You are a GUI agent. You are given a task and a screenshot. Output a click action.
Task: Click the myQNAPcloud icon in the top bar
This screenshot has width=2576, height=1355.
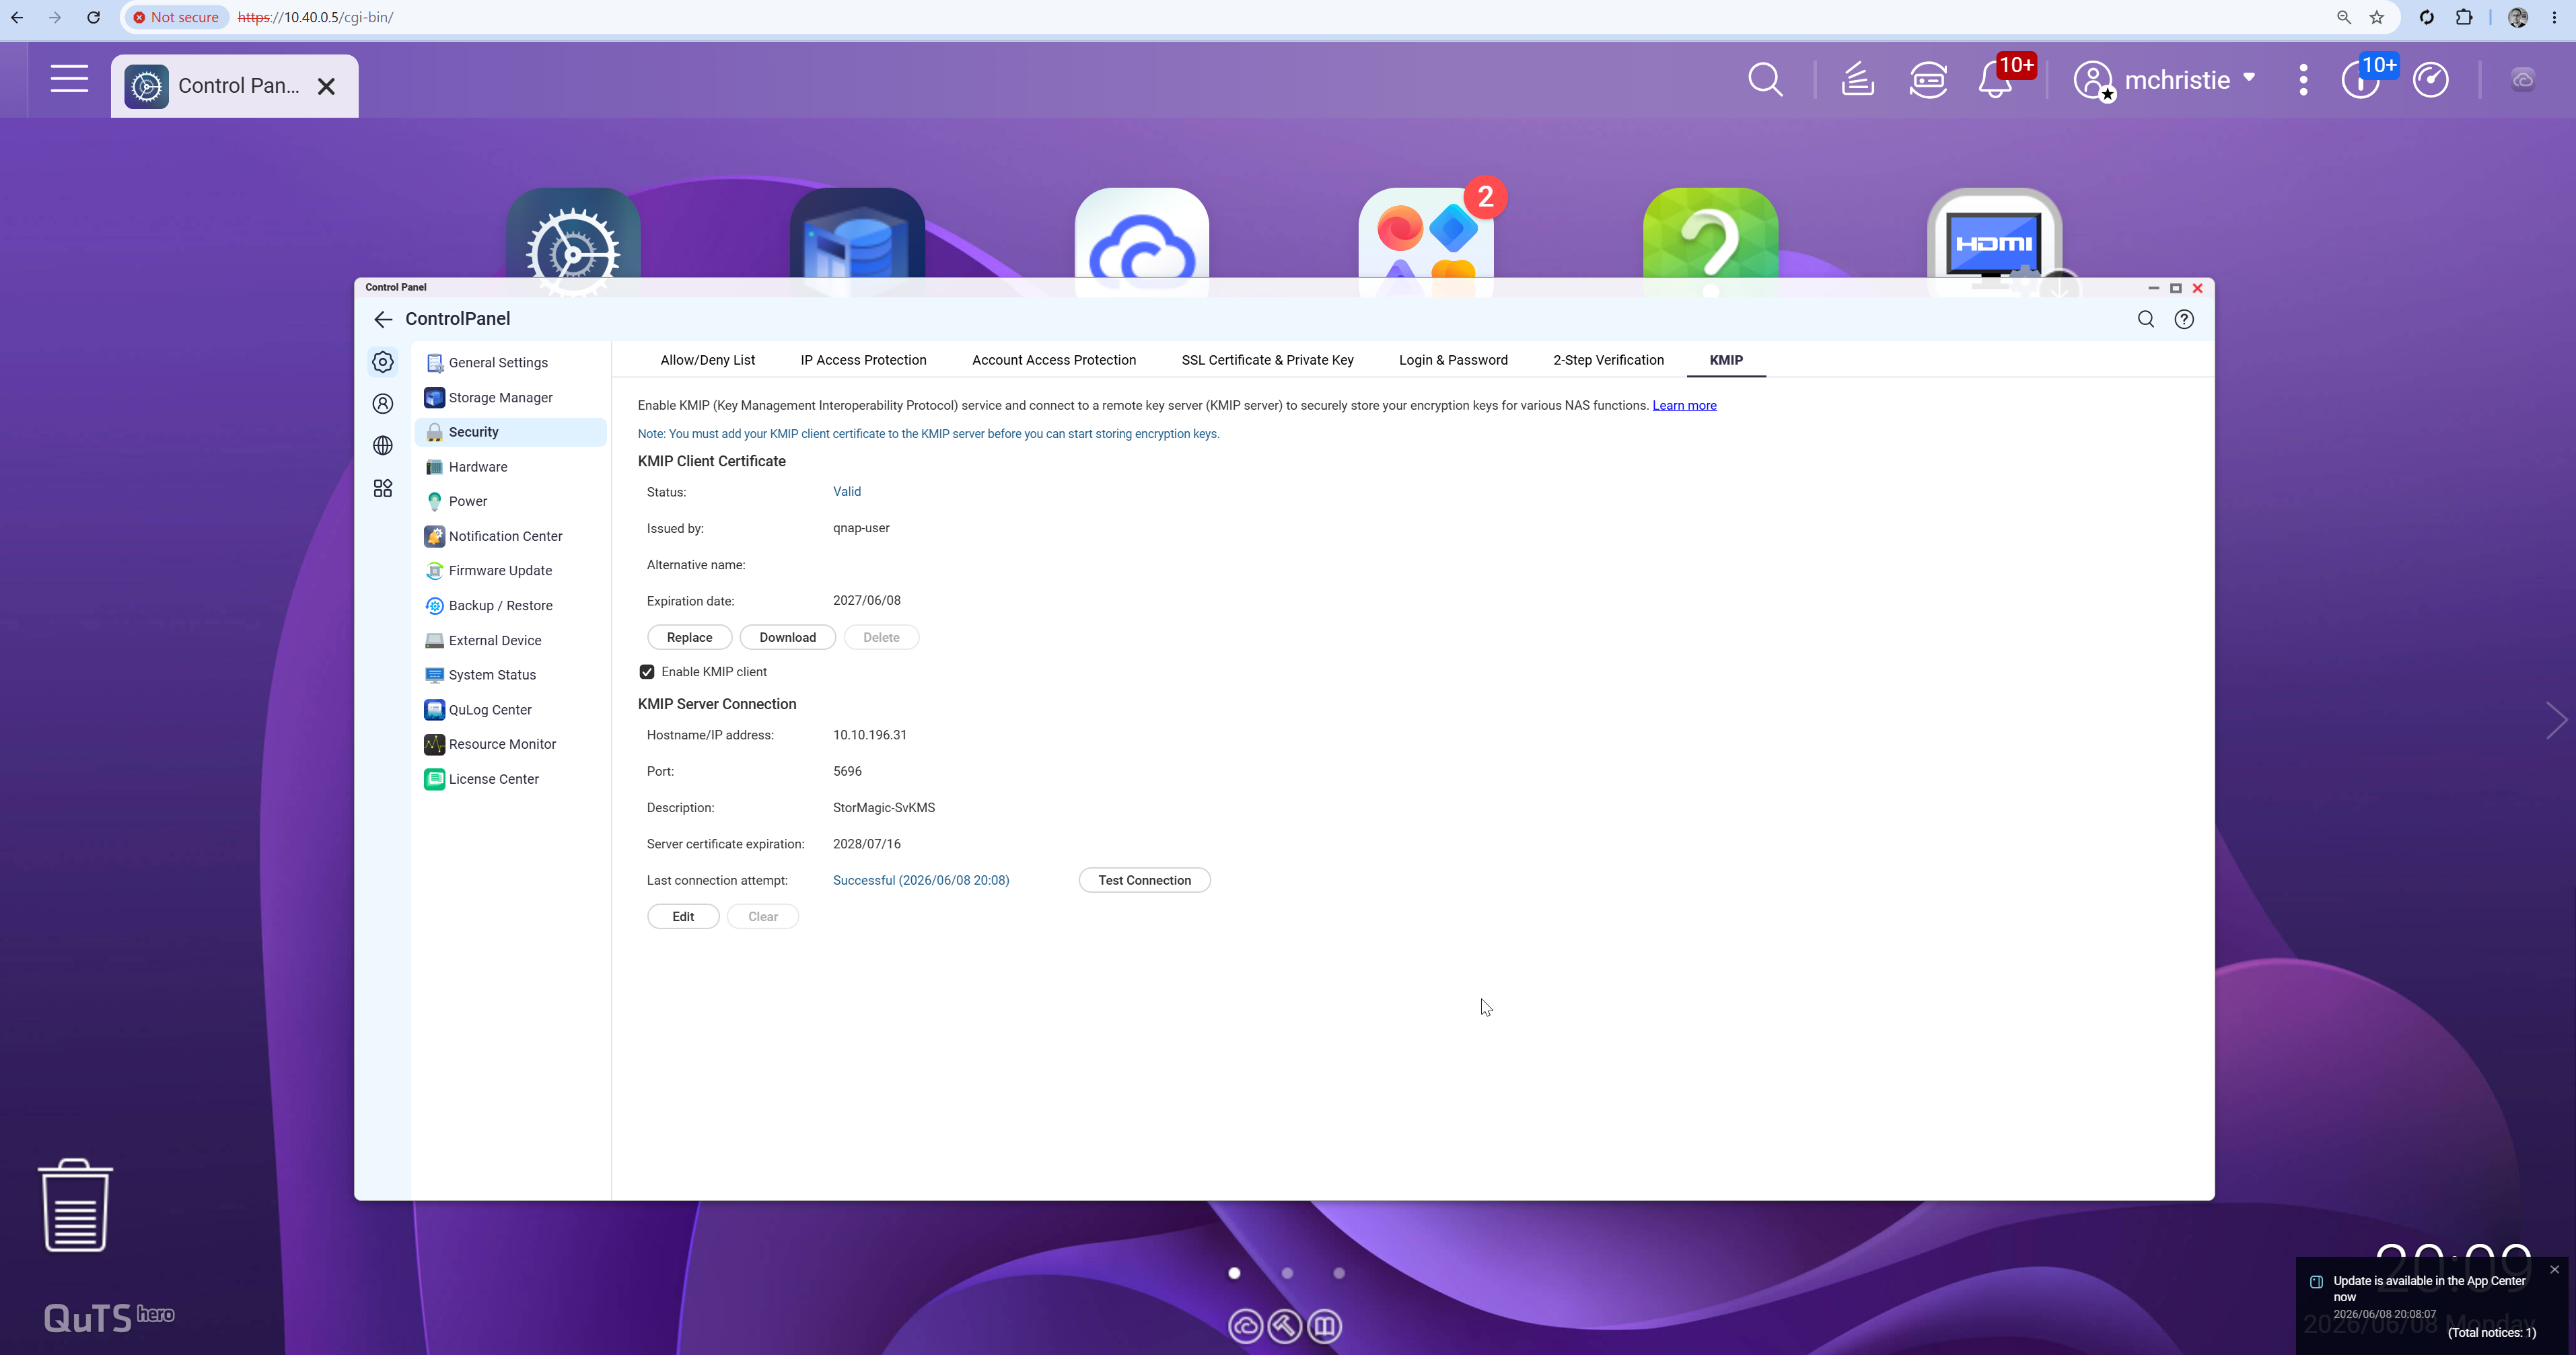[x=2523, y=79]
